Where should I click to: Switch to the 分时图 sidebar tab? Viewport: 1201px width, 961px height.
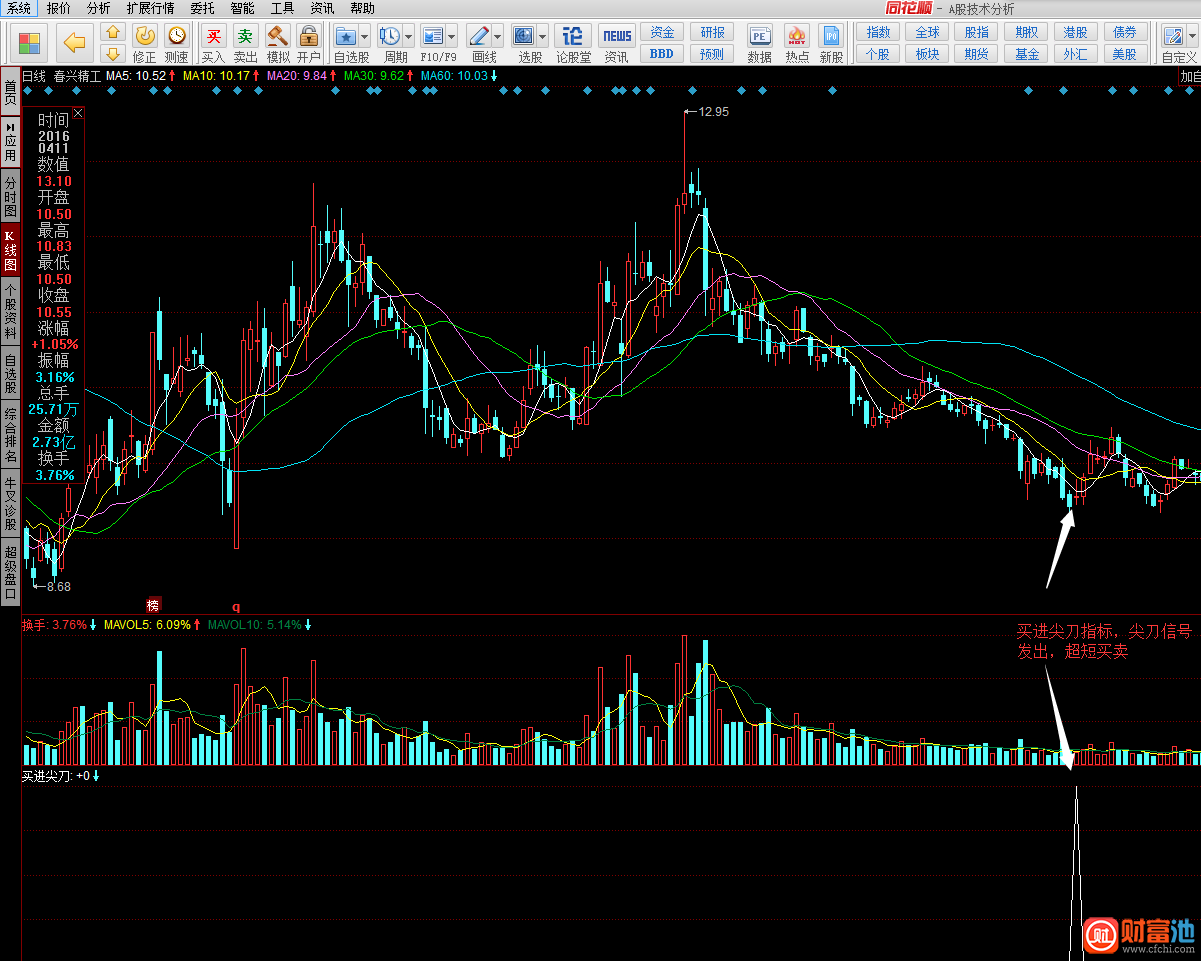click(x=10, y=198)
